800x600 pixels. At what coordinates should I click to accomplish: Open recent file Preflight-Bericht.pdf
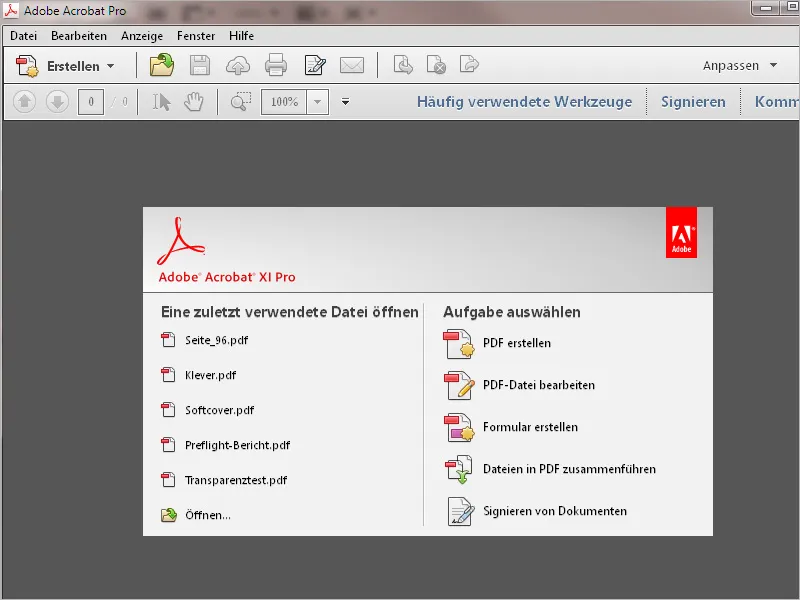coord(237,445)
